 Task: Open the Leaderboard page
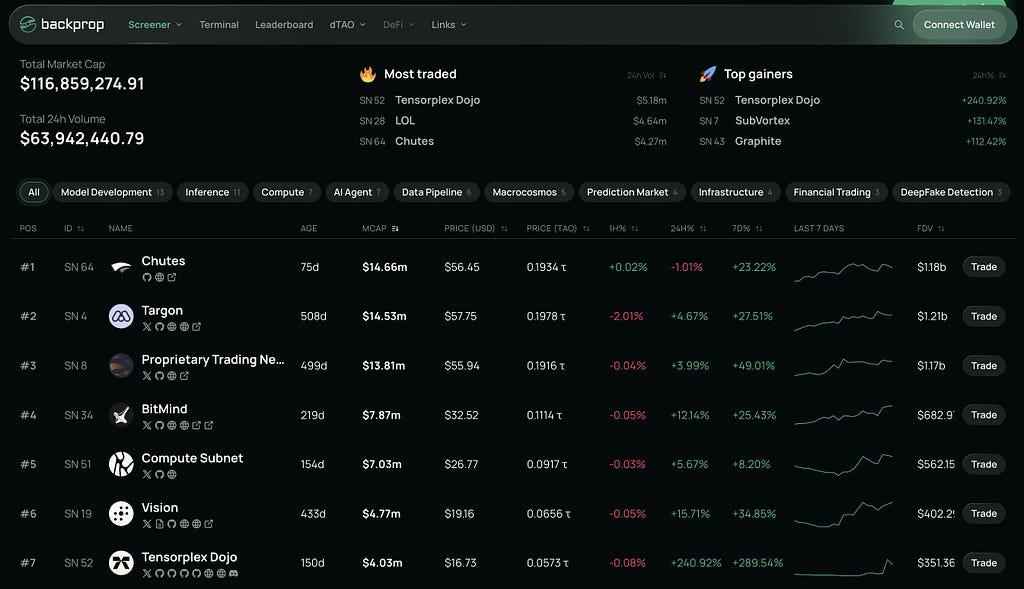point(284,25)
